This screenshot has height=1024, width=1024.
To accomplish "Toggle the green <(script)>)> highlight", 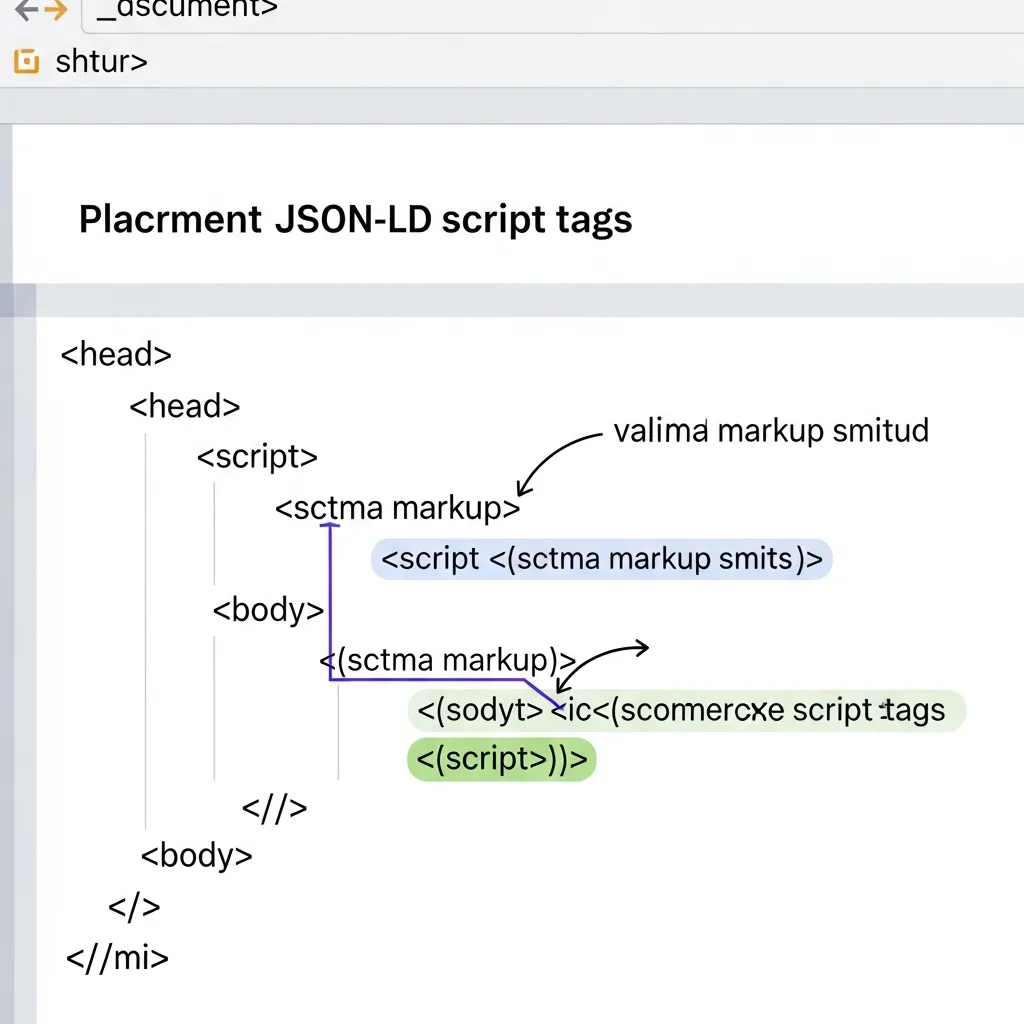I will tap(501, 759).
